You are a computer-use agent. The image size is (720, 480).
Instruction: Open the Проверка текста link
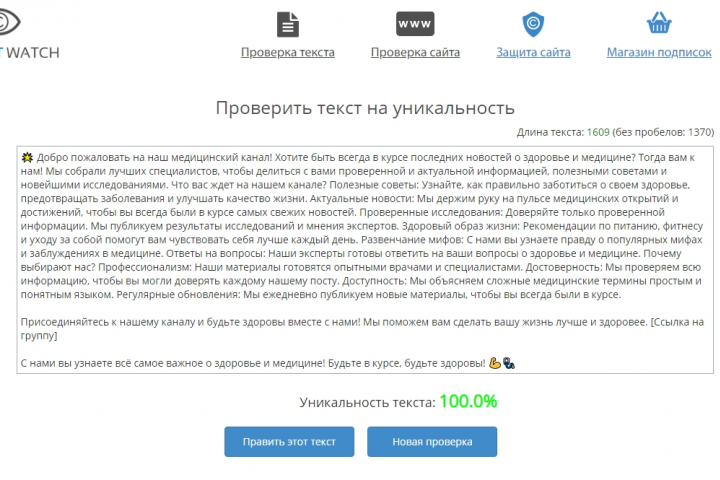[x=288, y=52]
